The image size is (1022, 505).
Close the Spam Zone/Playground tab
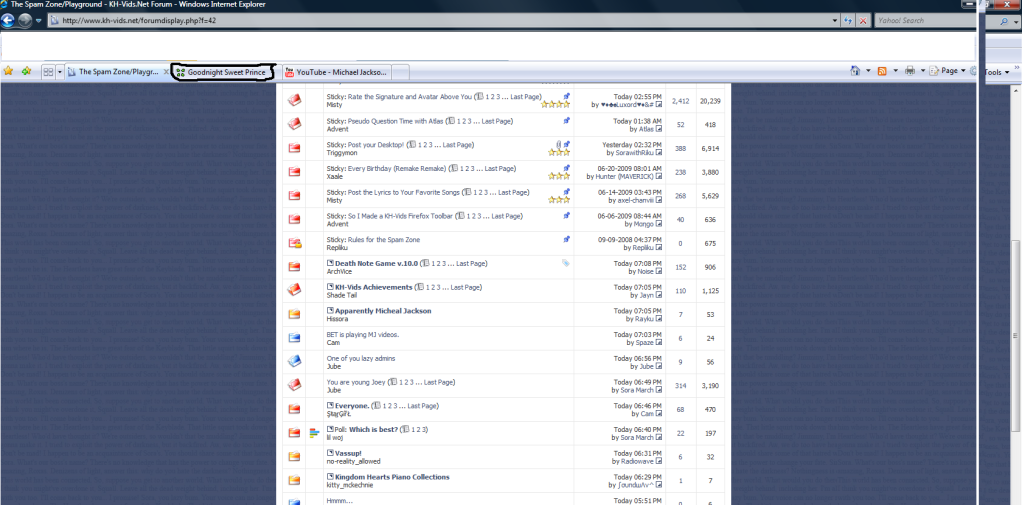pyautogui.click(x=165, y=72)
